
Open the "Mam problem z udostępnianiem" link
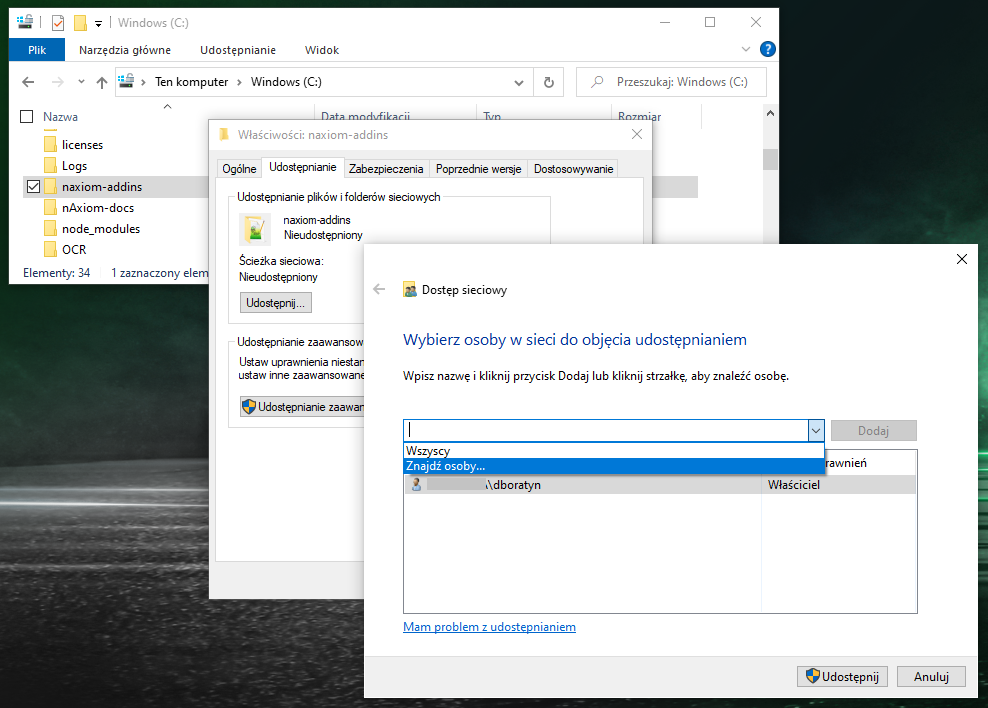(x=489, y=627)
